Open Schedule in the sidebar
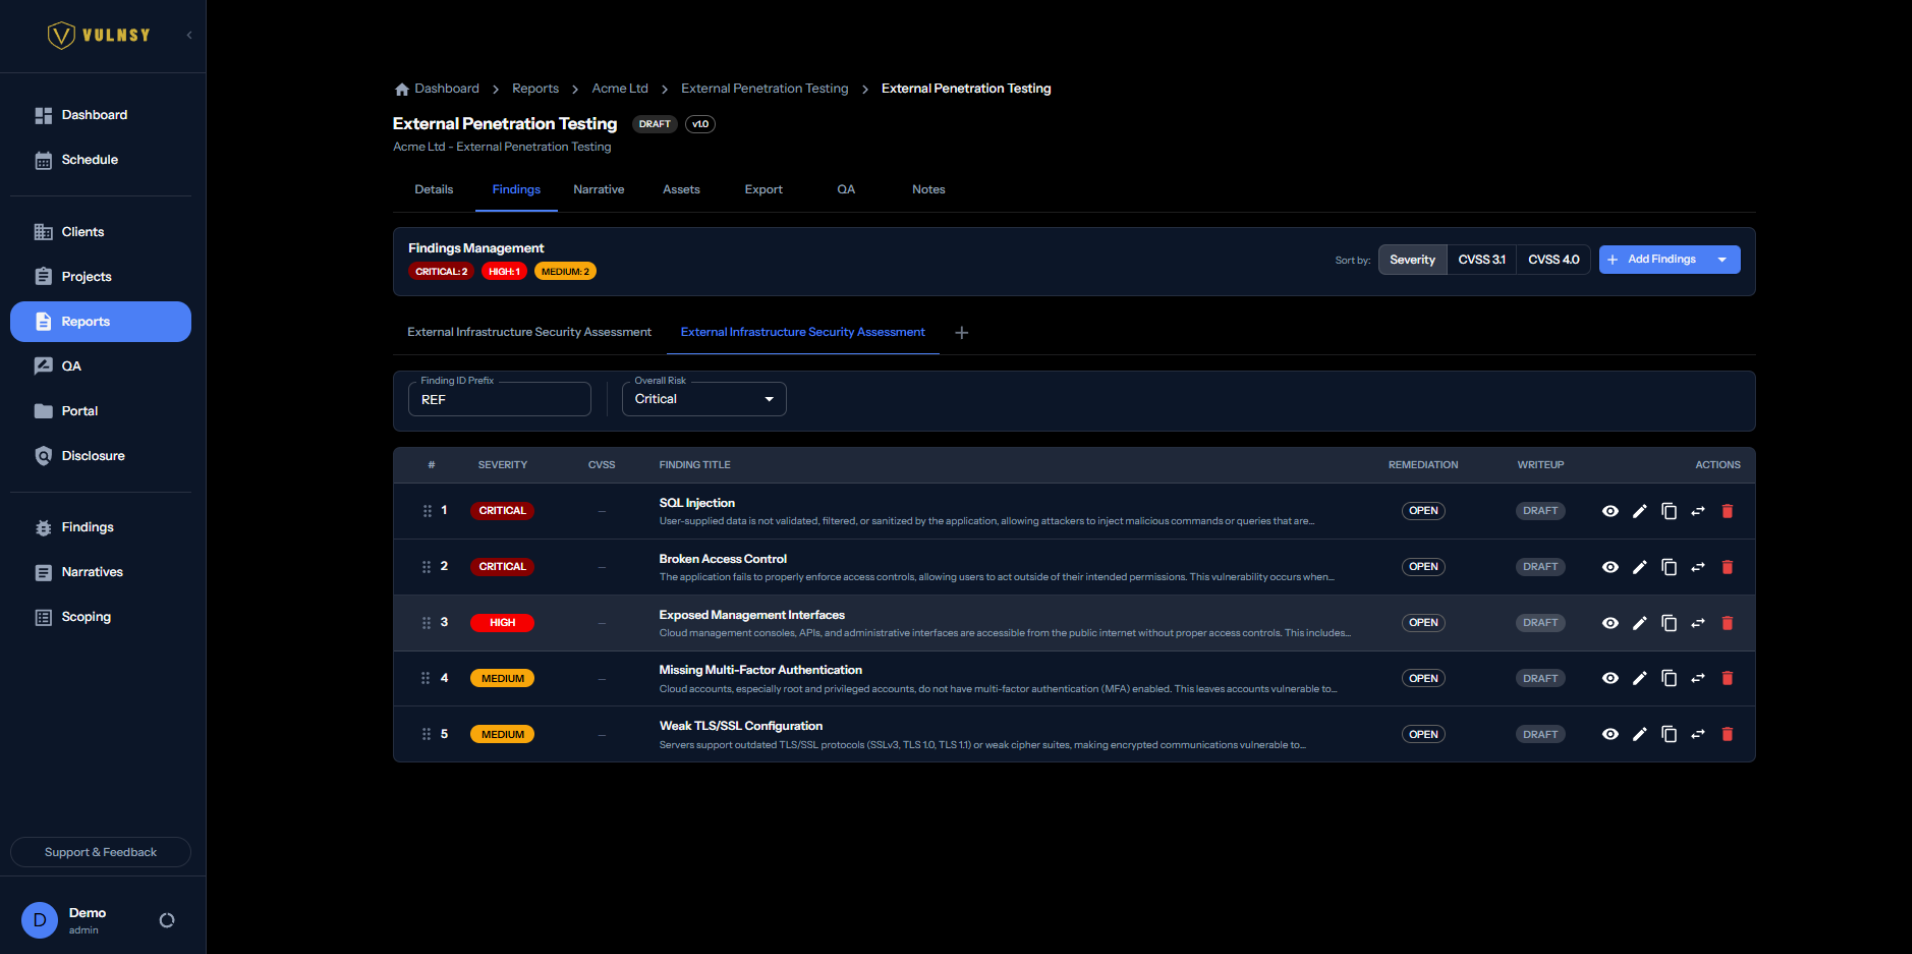The image size is (1912, 954). point(100,160)
